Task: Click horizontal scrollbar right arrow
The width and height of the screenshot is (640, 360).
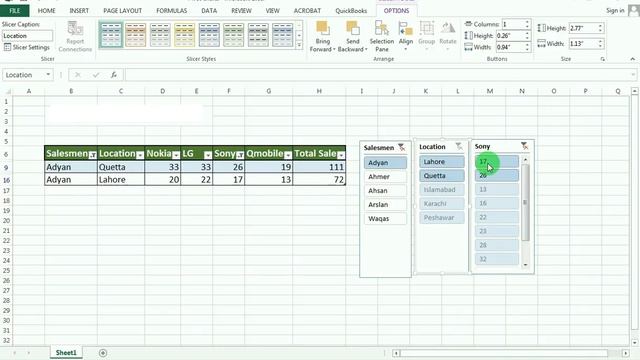Action: coord(625,353)
